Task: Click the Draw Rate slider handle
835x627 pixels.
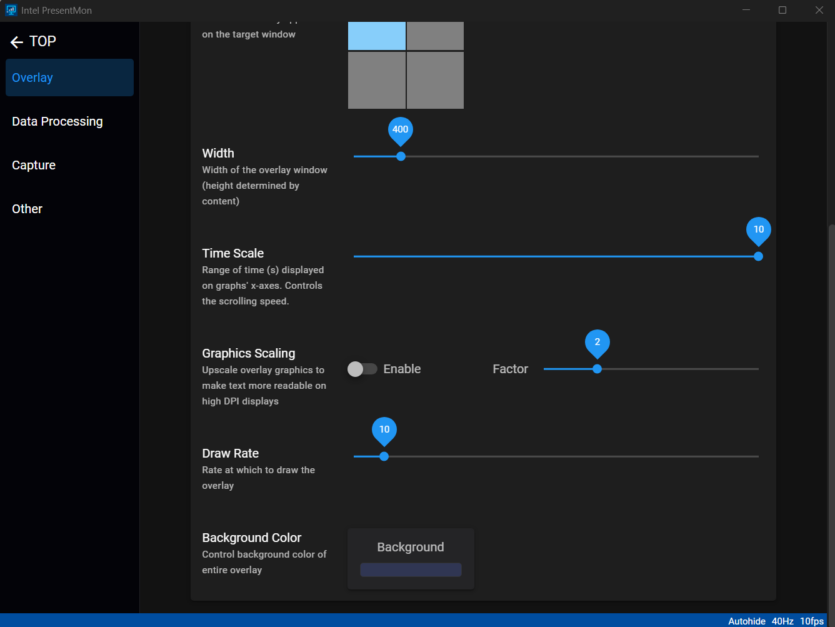Action: click(x=384, y=457)
